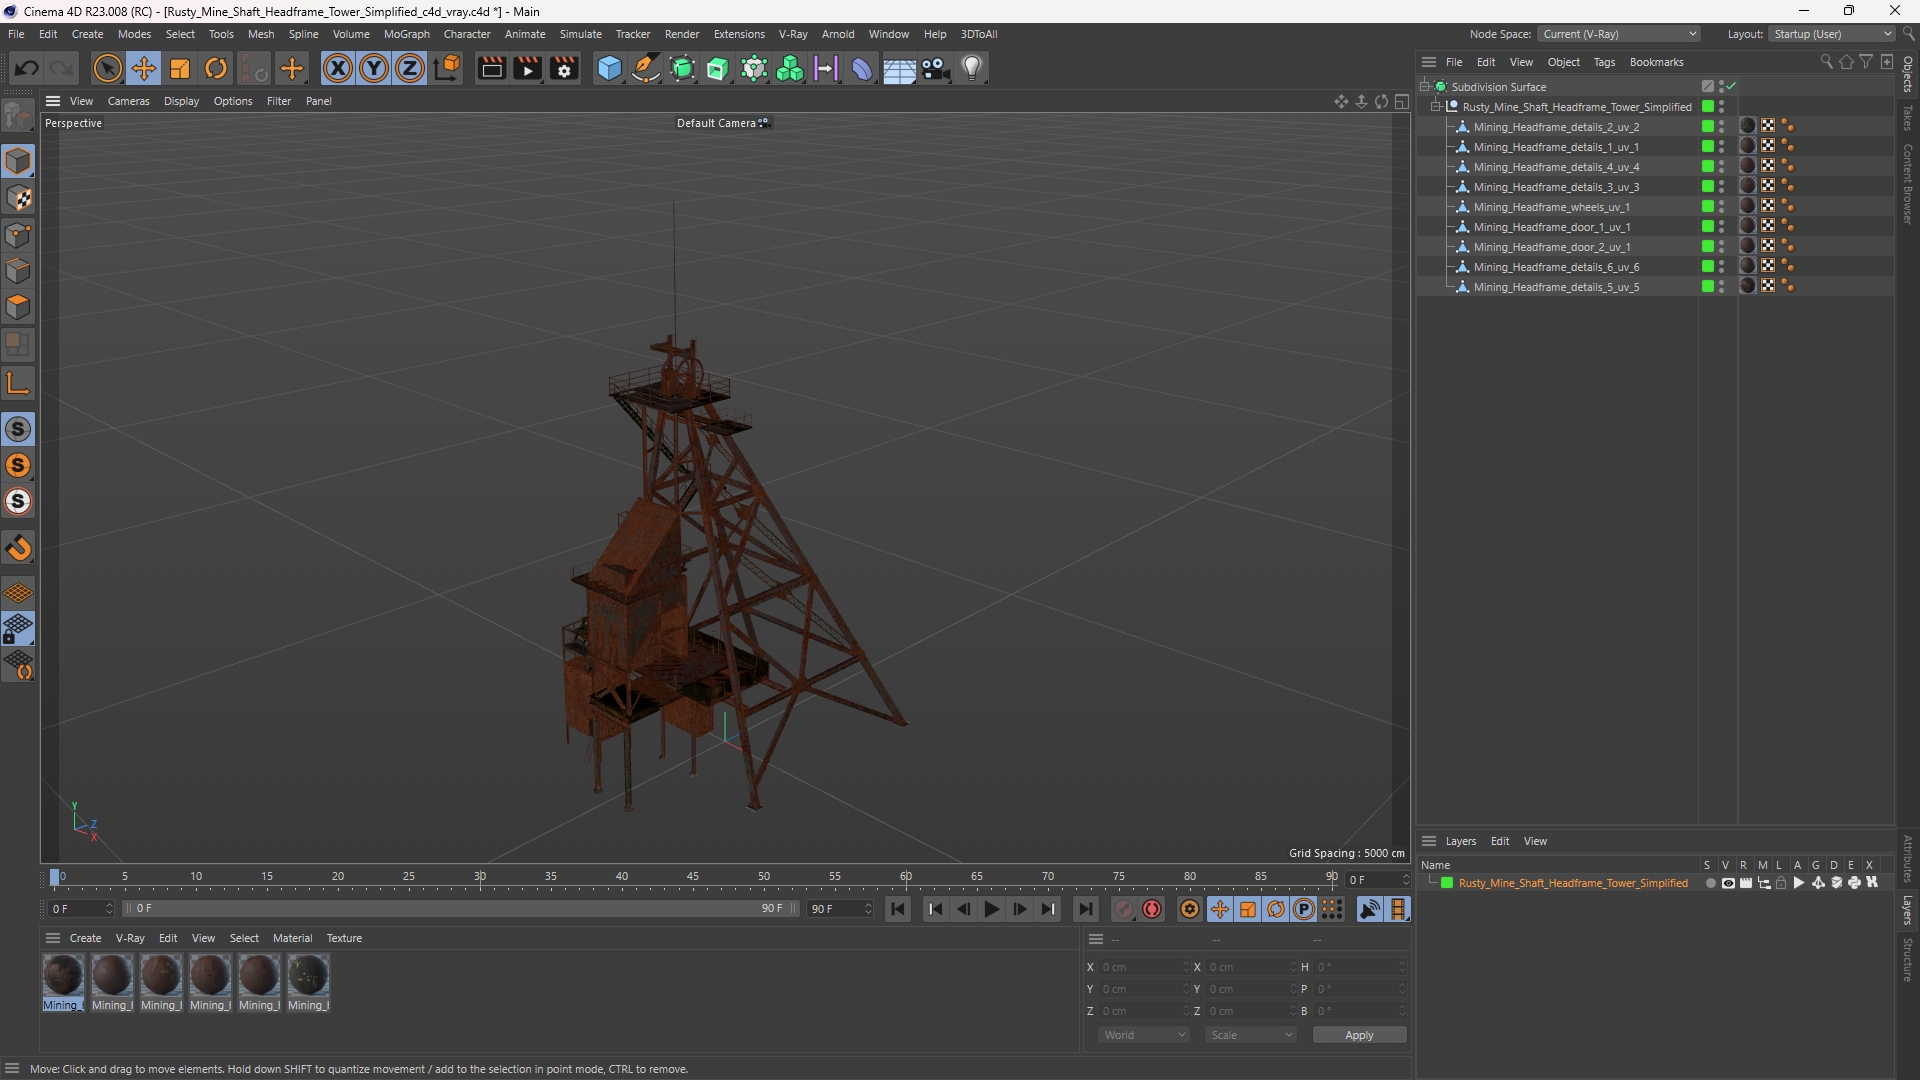Click the current frame 0 F field
1920x1080 pixels.
coord(81,909)
